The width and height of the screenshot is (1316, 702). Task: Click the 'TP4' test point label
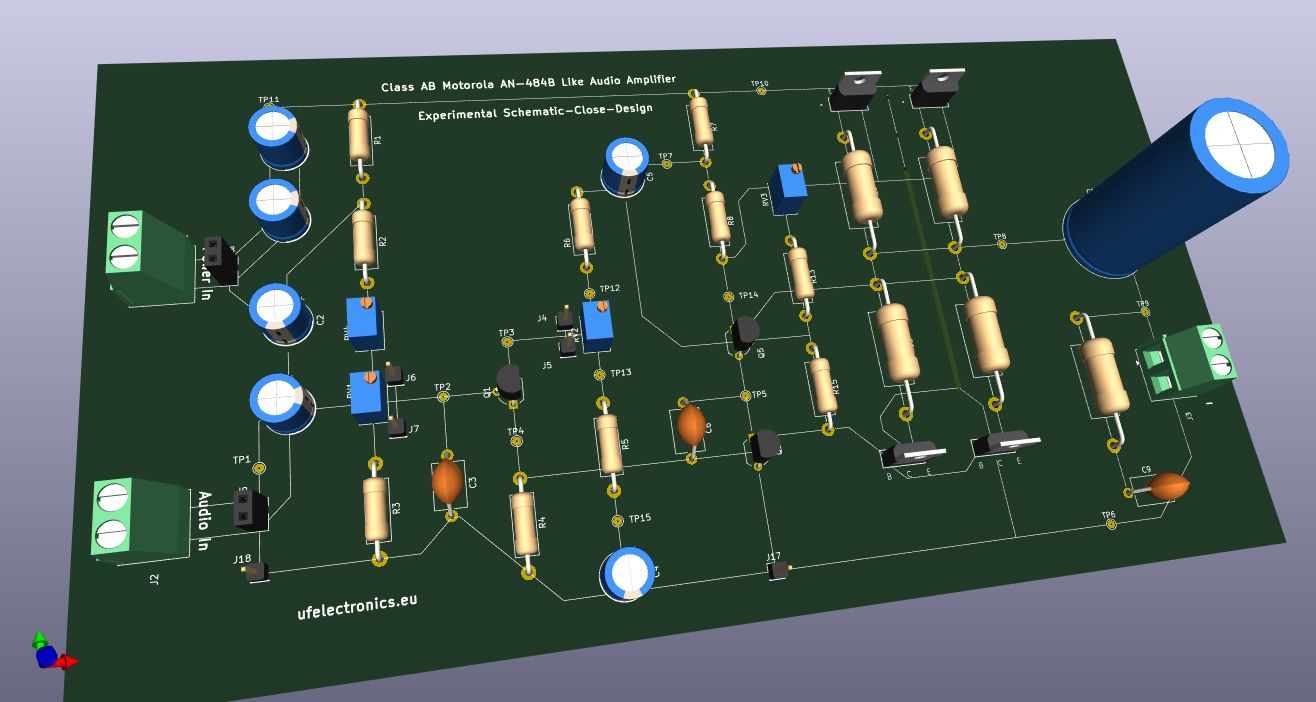coord(515,432)
